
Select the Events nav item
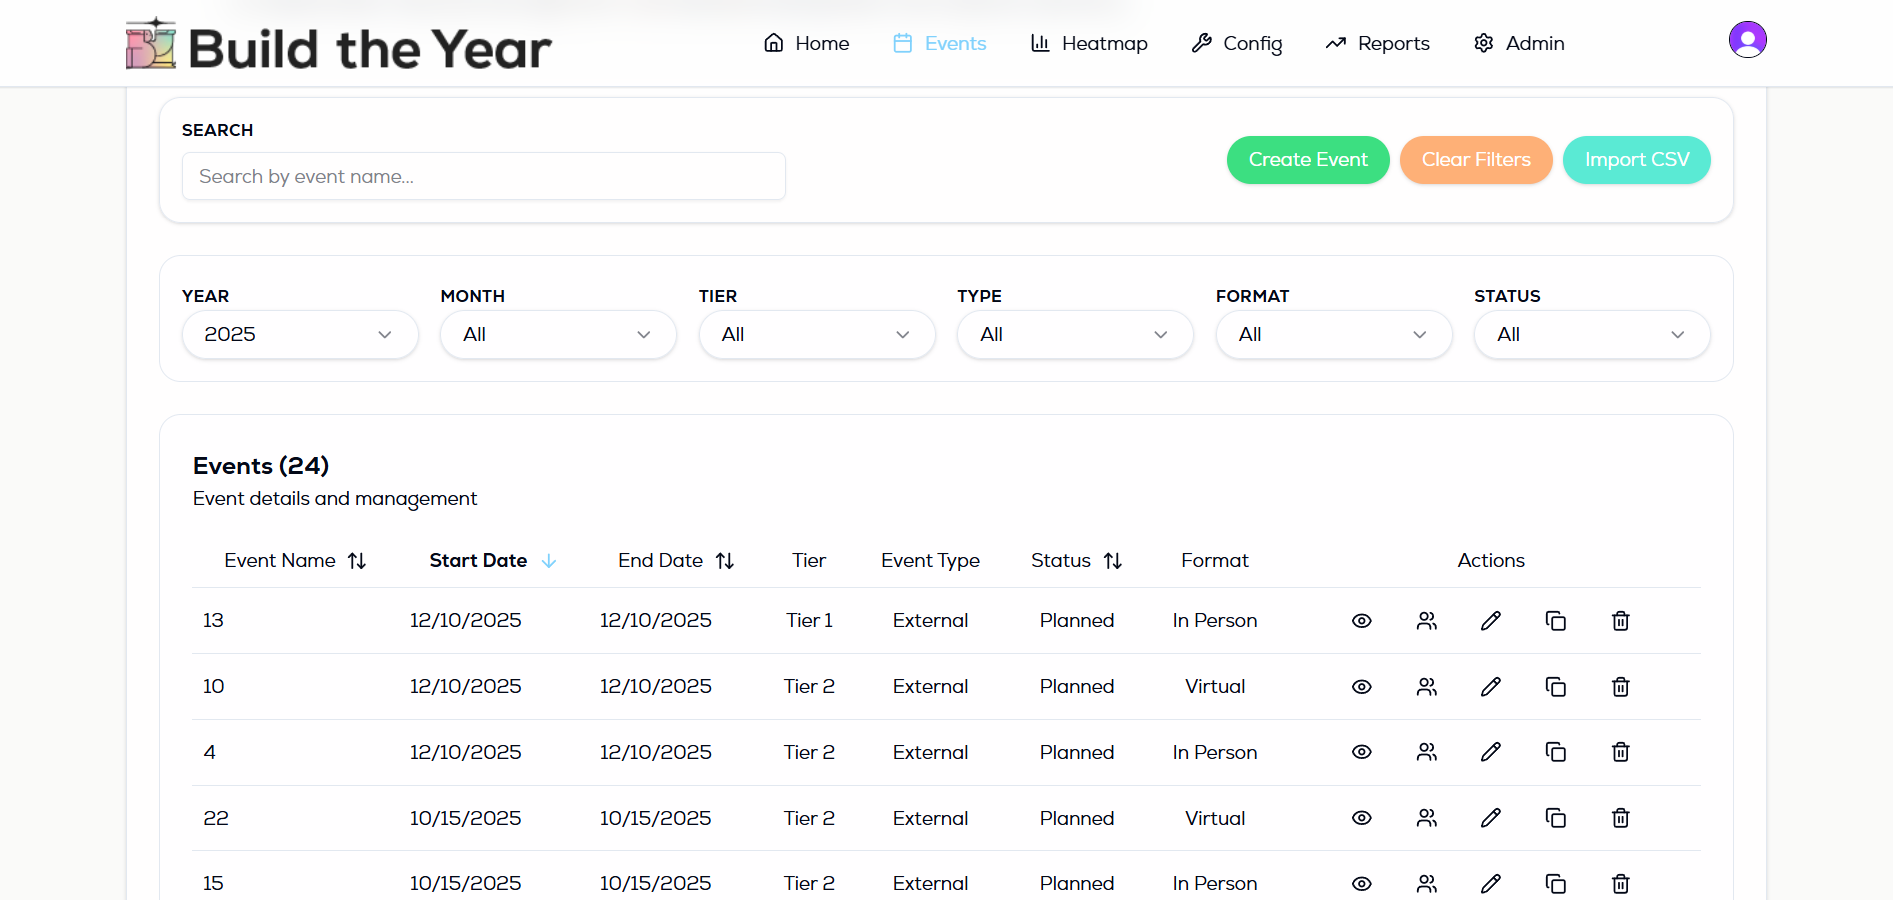pos(939,43)
